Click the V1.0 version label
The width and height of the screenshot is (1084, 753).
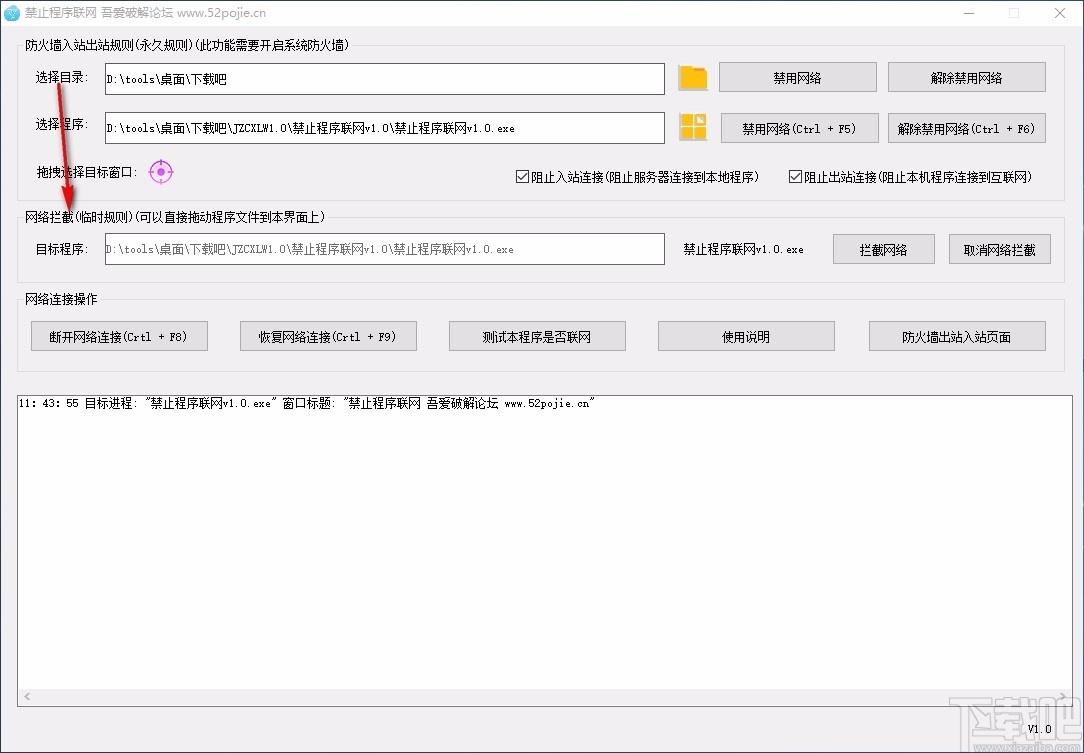(1039, 729)
